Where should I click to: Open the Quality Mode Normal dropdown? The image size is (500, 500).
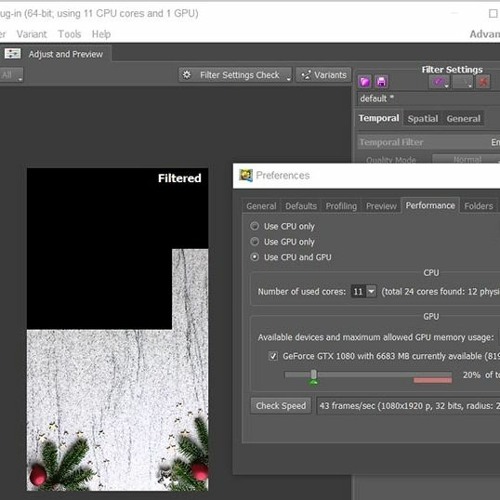point(466,159)
